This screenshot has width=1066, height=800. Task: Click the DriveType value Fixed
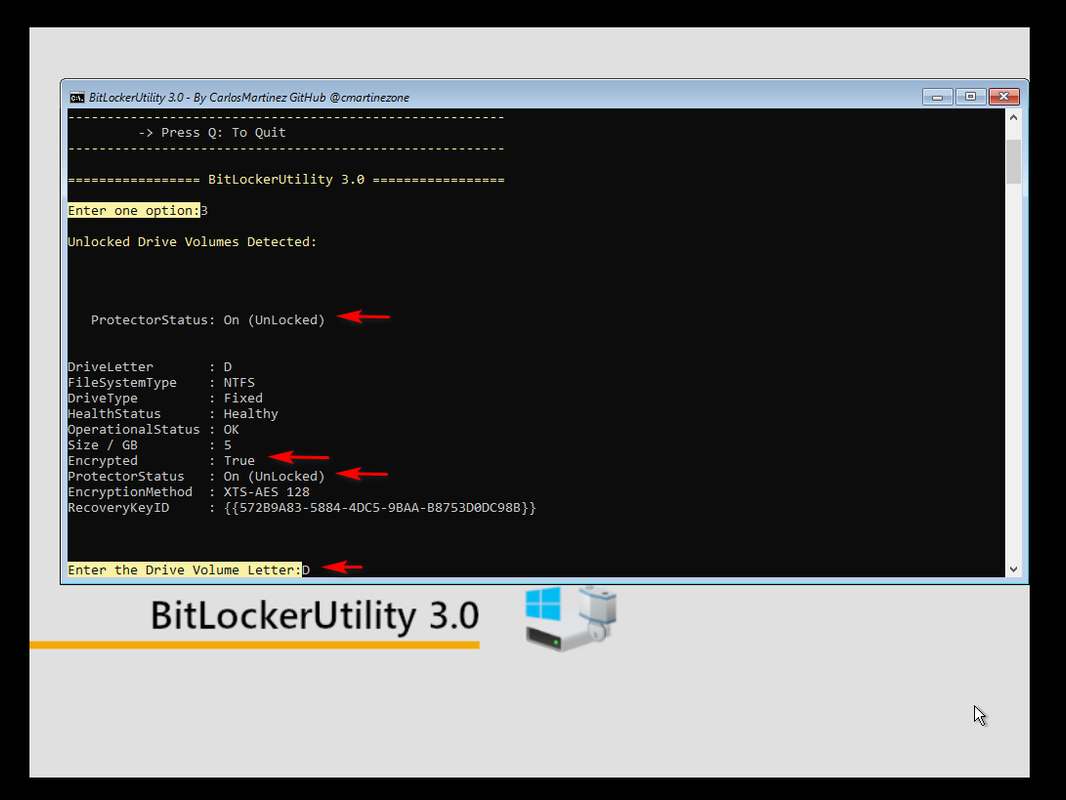coord(243,398)
